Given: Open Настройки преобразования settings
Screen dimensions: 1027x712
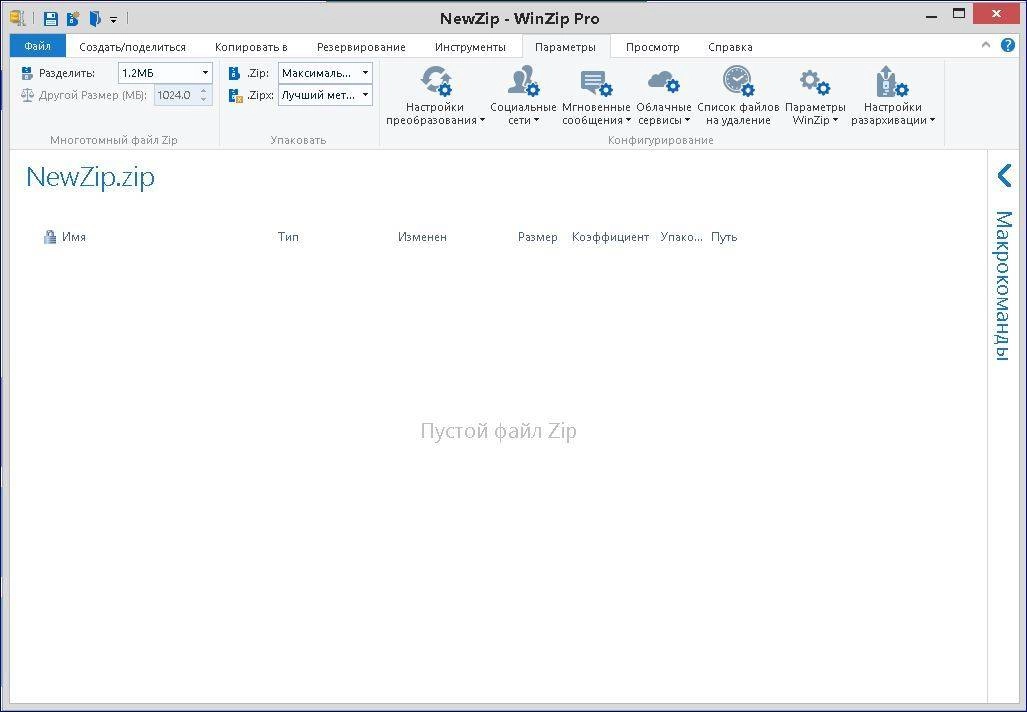Looking at the screenshot, I should pyautogui.click(x=435, y=96).
